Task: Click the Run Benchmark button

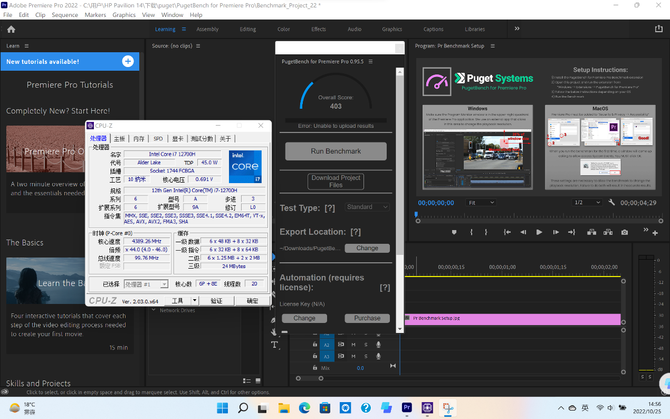Action: (x=336, y=151)
